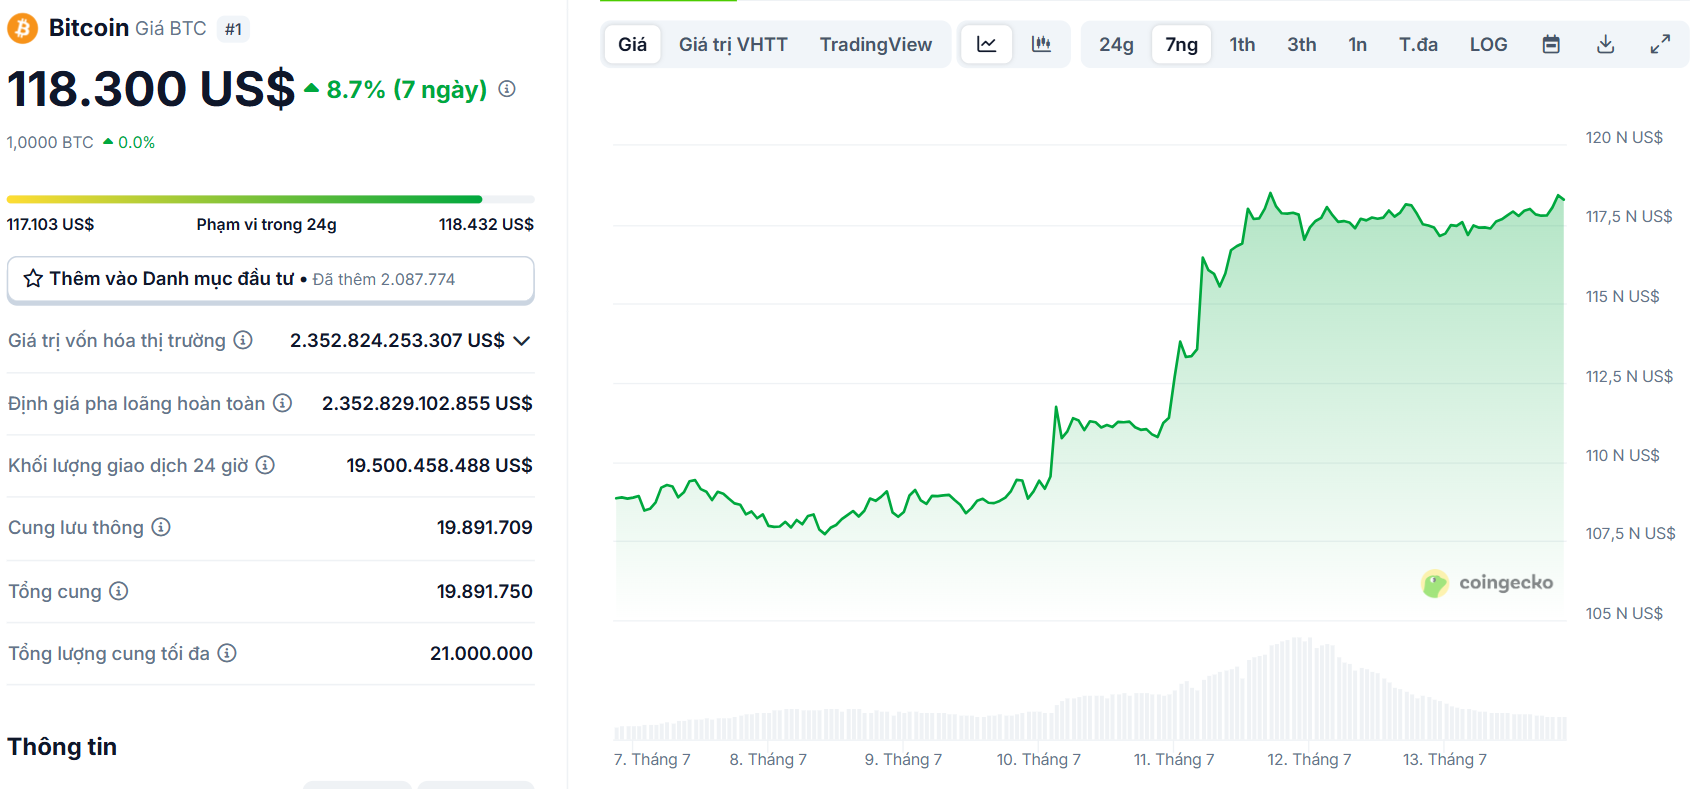Click Phạm vi trong 24g label
Image resolution: width=1697 pixels, height=789 pixels.
click(x=266, y=224)
